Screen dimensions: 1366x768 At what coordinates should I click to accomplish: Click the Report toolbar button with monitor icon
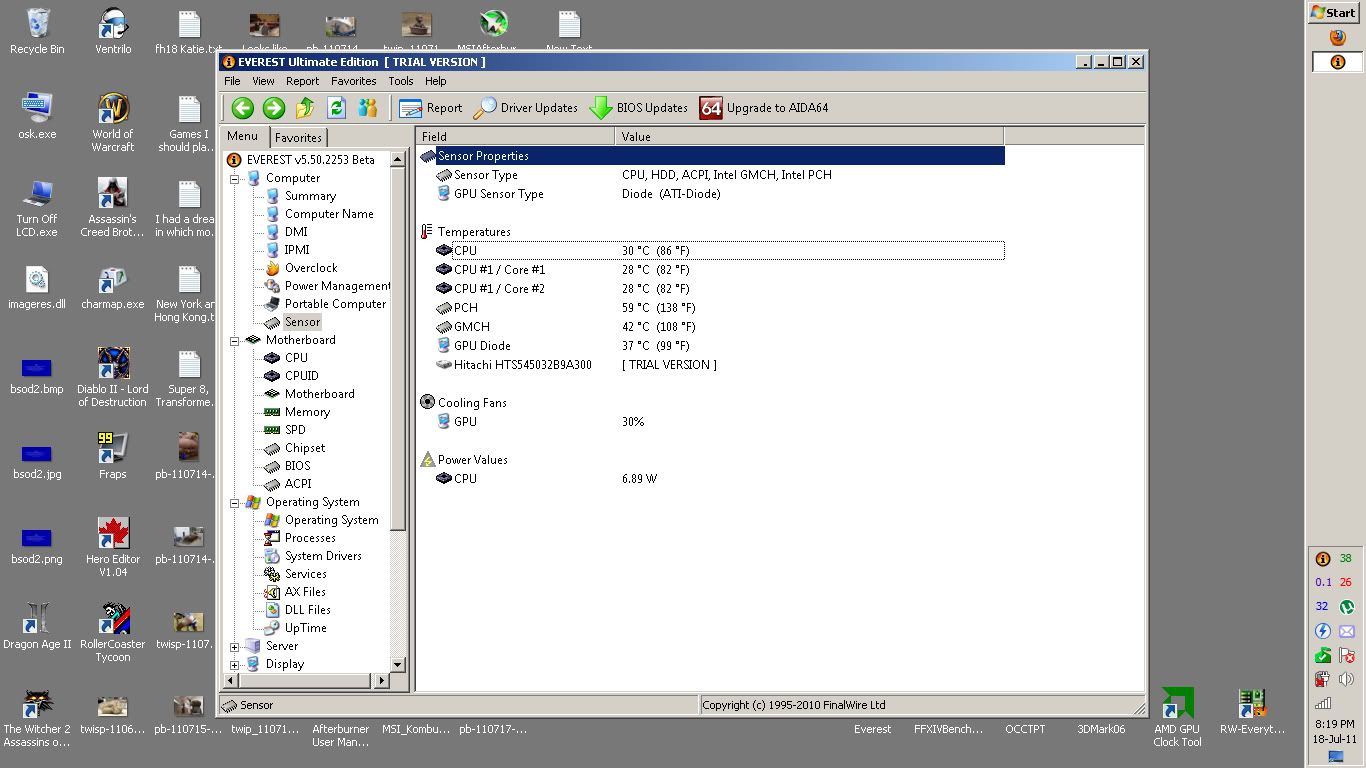(x=431, y=108)
